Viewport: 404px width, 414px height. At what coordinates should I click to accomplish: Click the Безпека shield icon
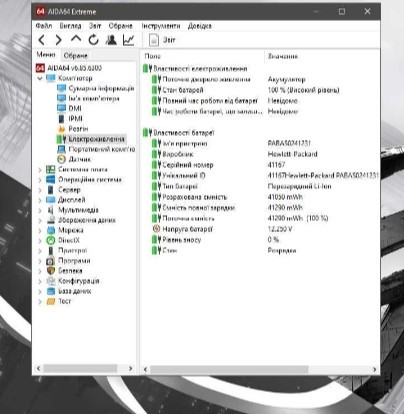pos(51,271)
